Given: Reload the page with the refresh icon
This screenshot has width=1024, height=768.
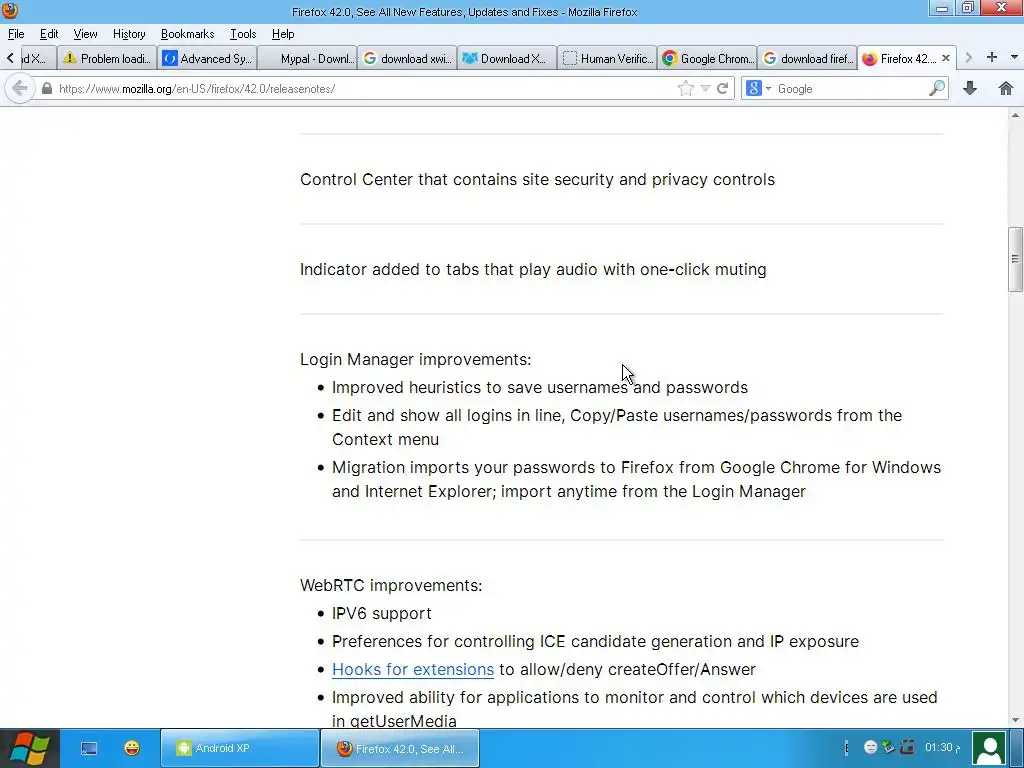Looking at the screenshot, I should point(722,88).
